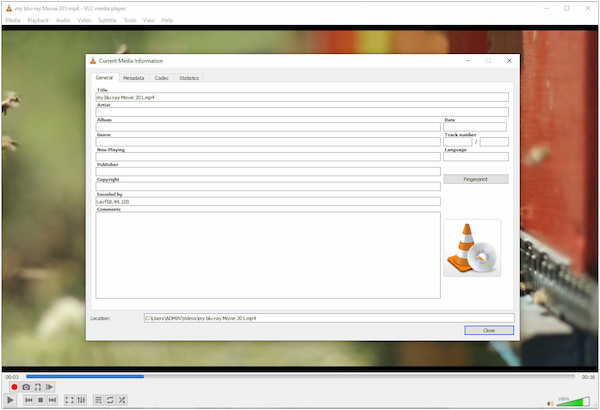
Task: Maximize the VLC main window
Action: tap(567, 8)
